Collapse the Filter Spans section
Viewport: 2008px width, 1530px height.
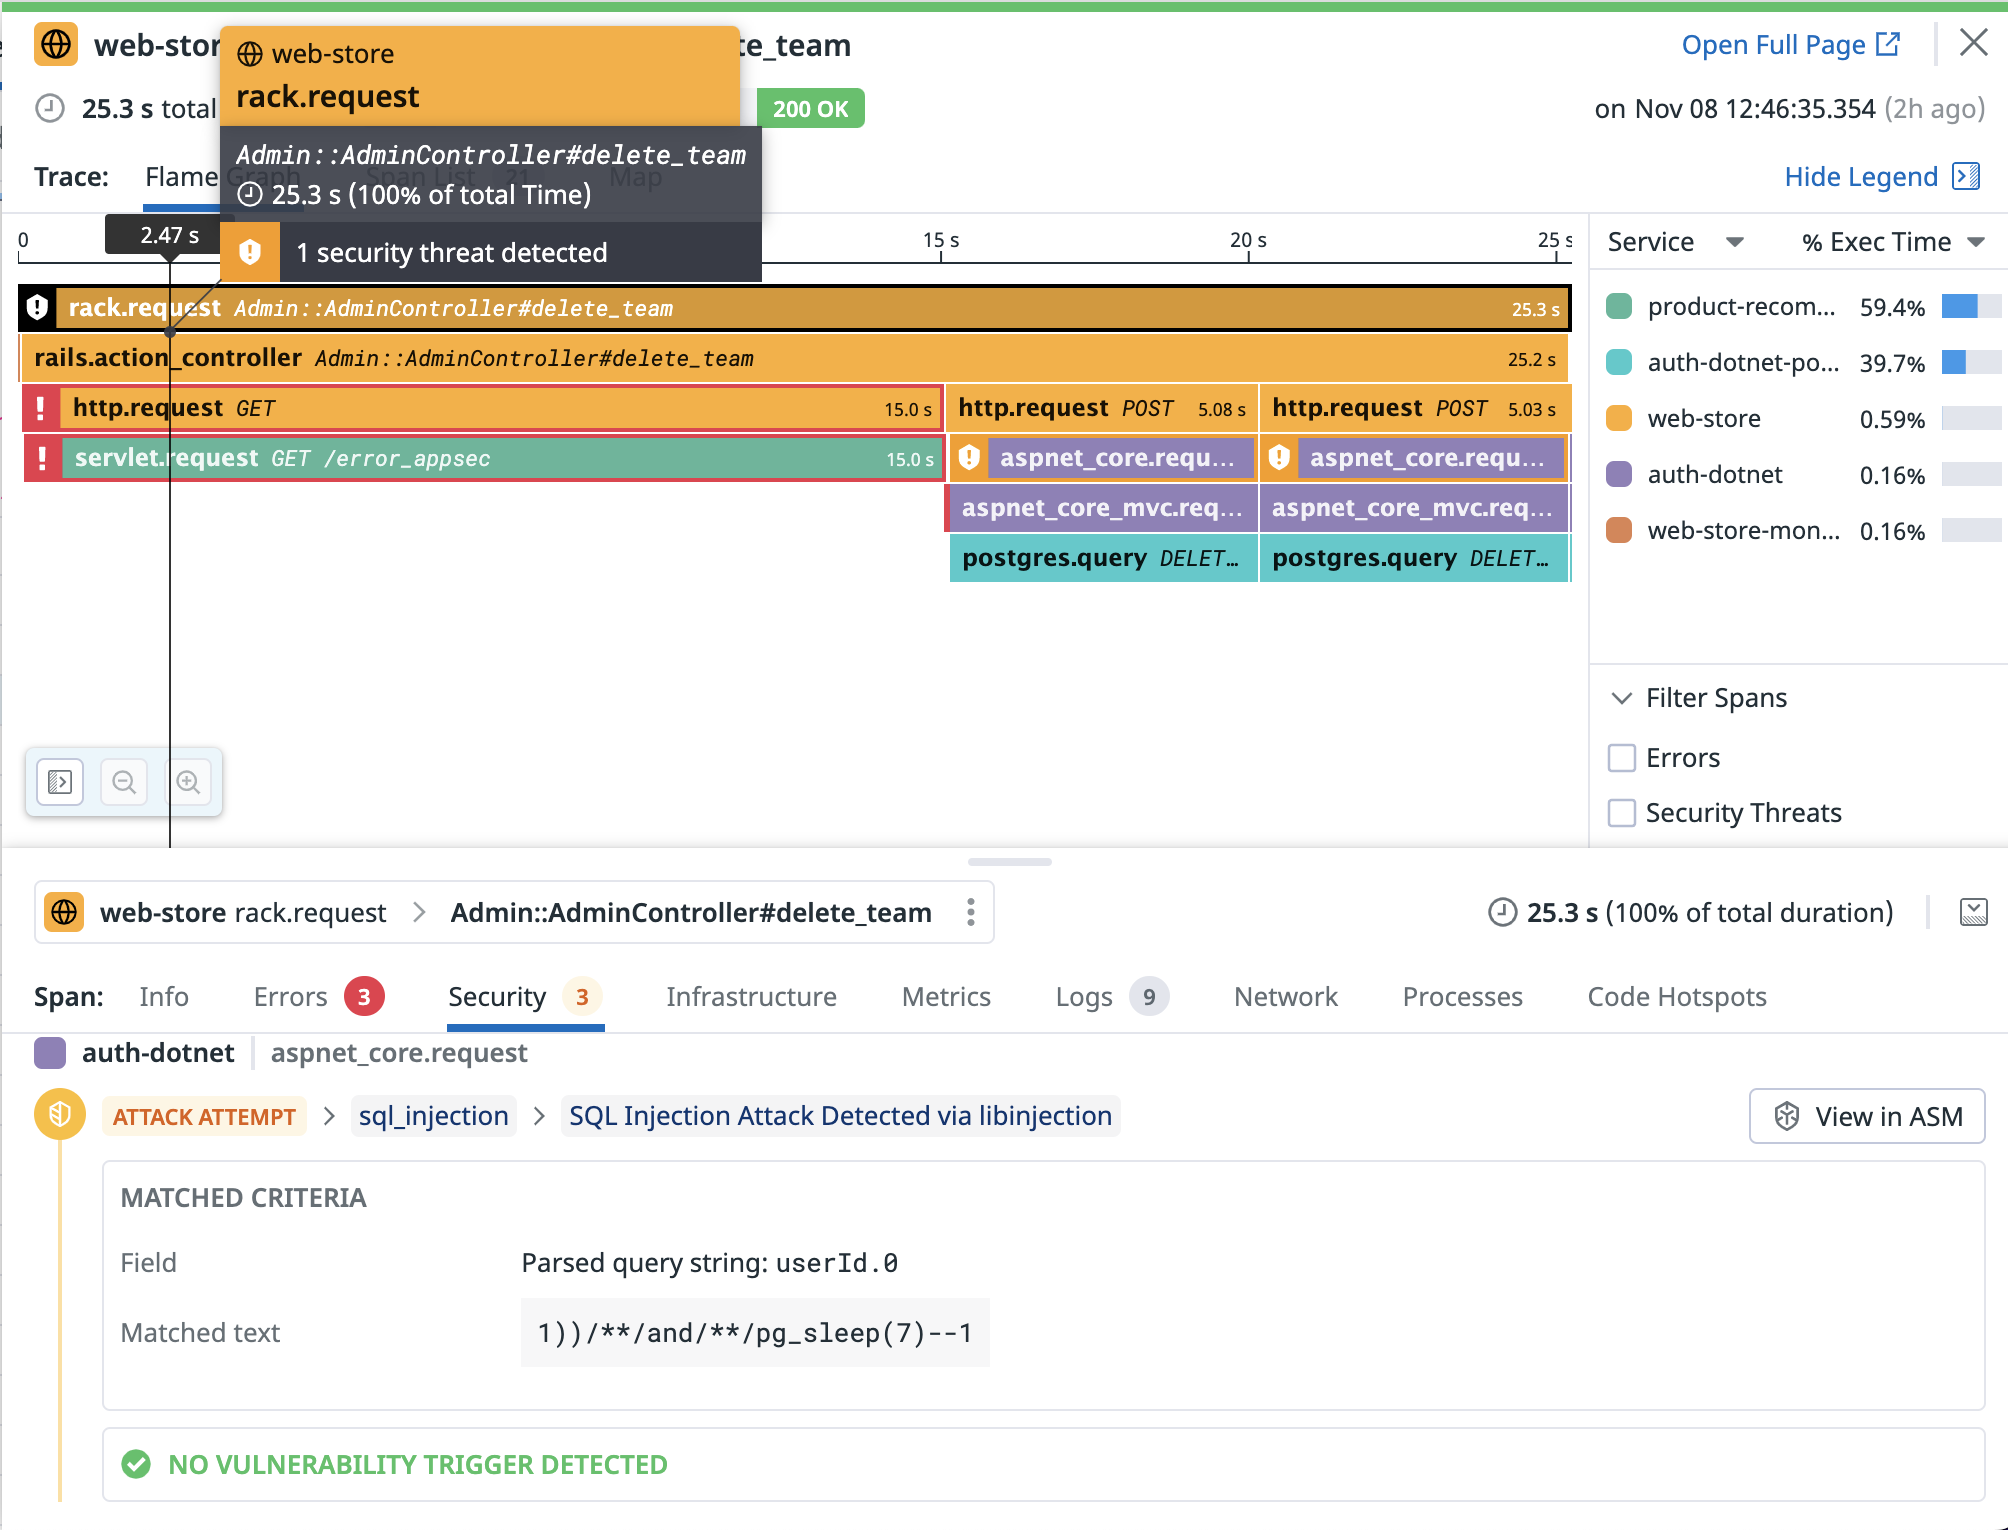1622,698
